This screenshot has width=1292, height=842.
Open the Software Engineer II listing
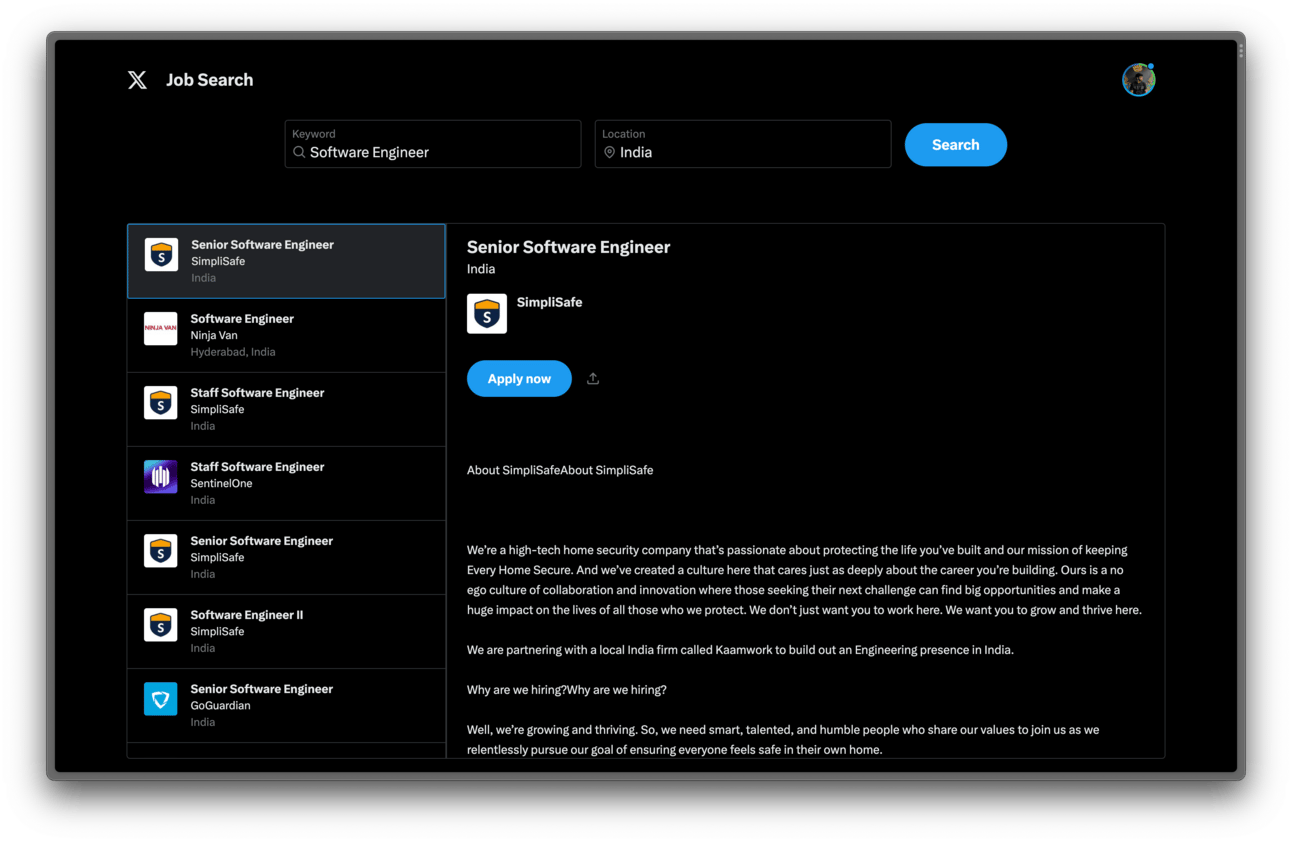click(286, 631)
